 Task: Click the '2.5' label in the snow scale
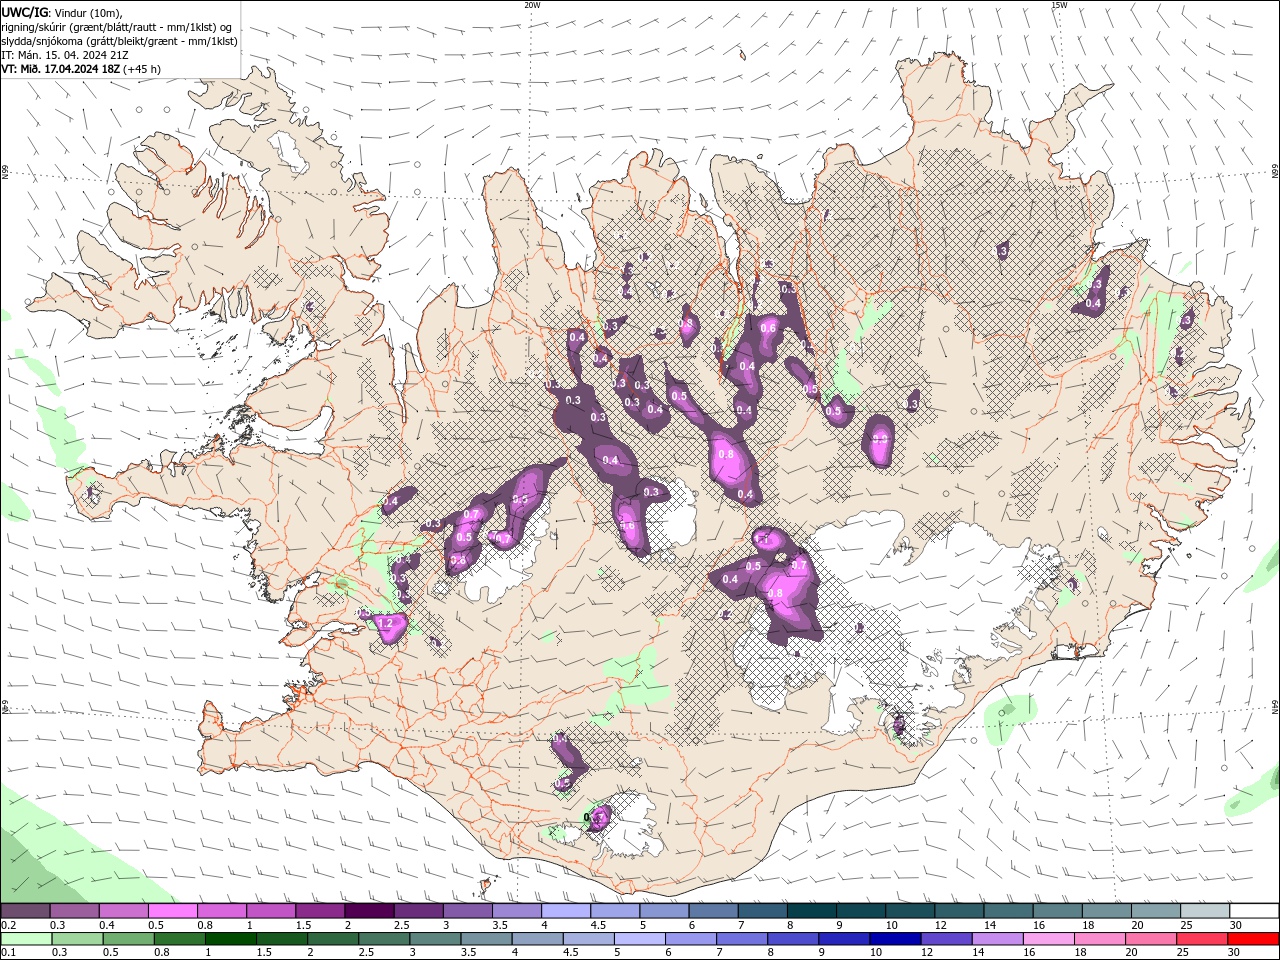coord(402,925)
